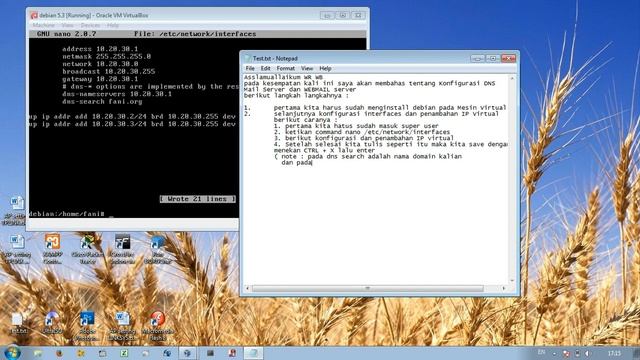Click the Notepad window title icon
This screenshot has height=360, width=640.
tap(247, 58)
